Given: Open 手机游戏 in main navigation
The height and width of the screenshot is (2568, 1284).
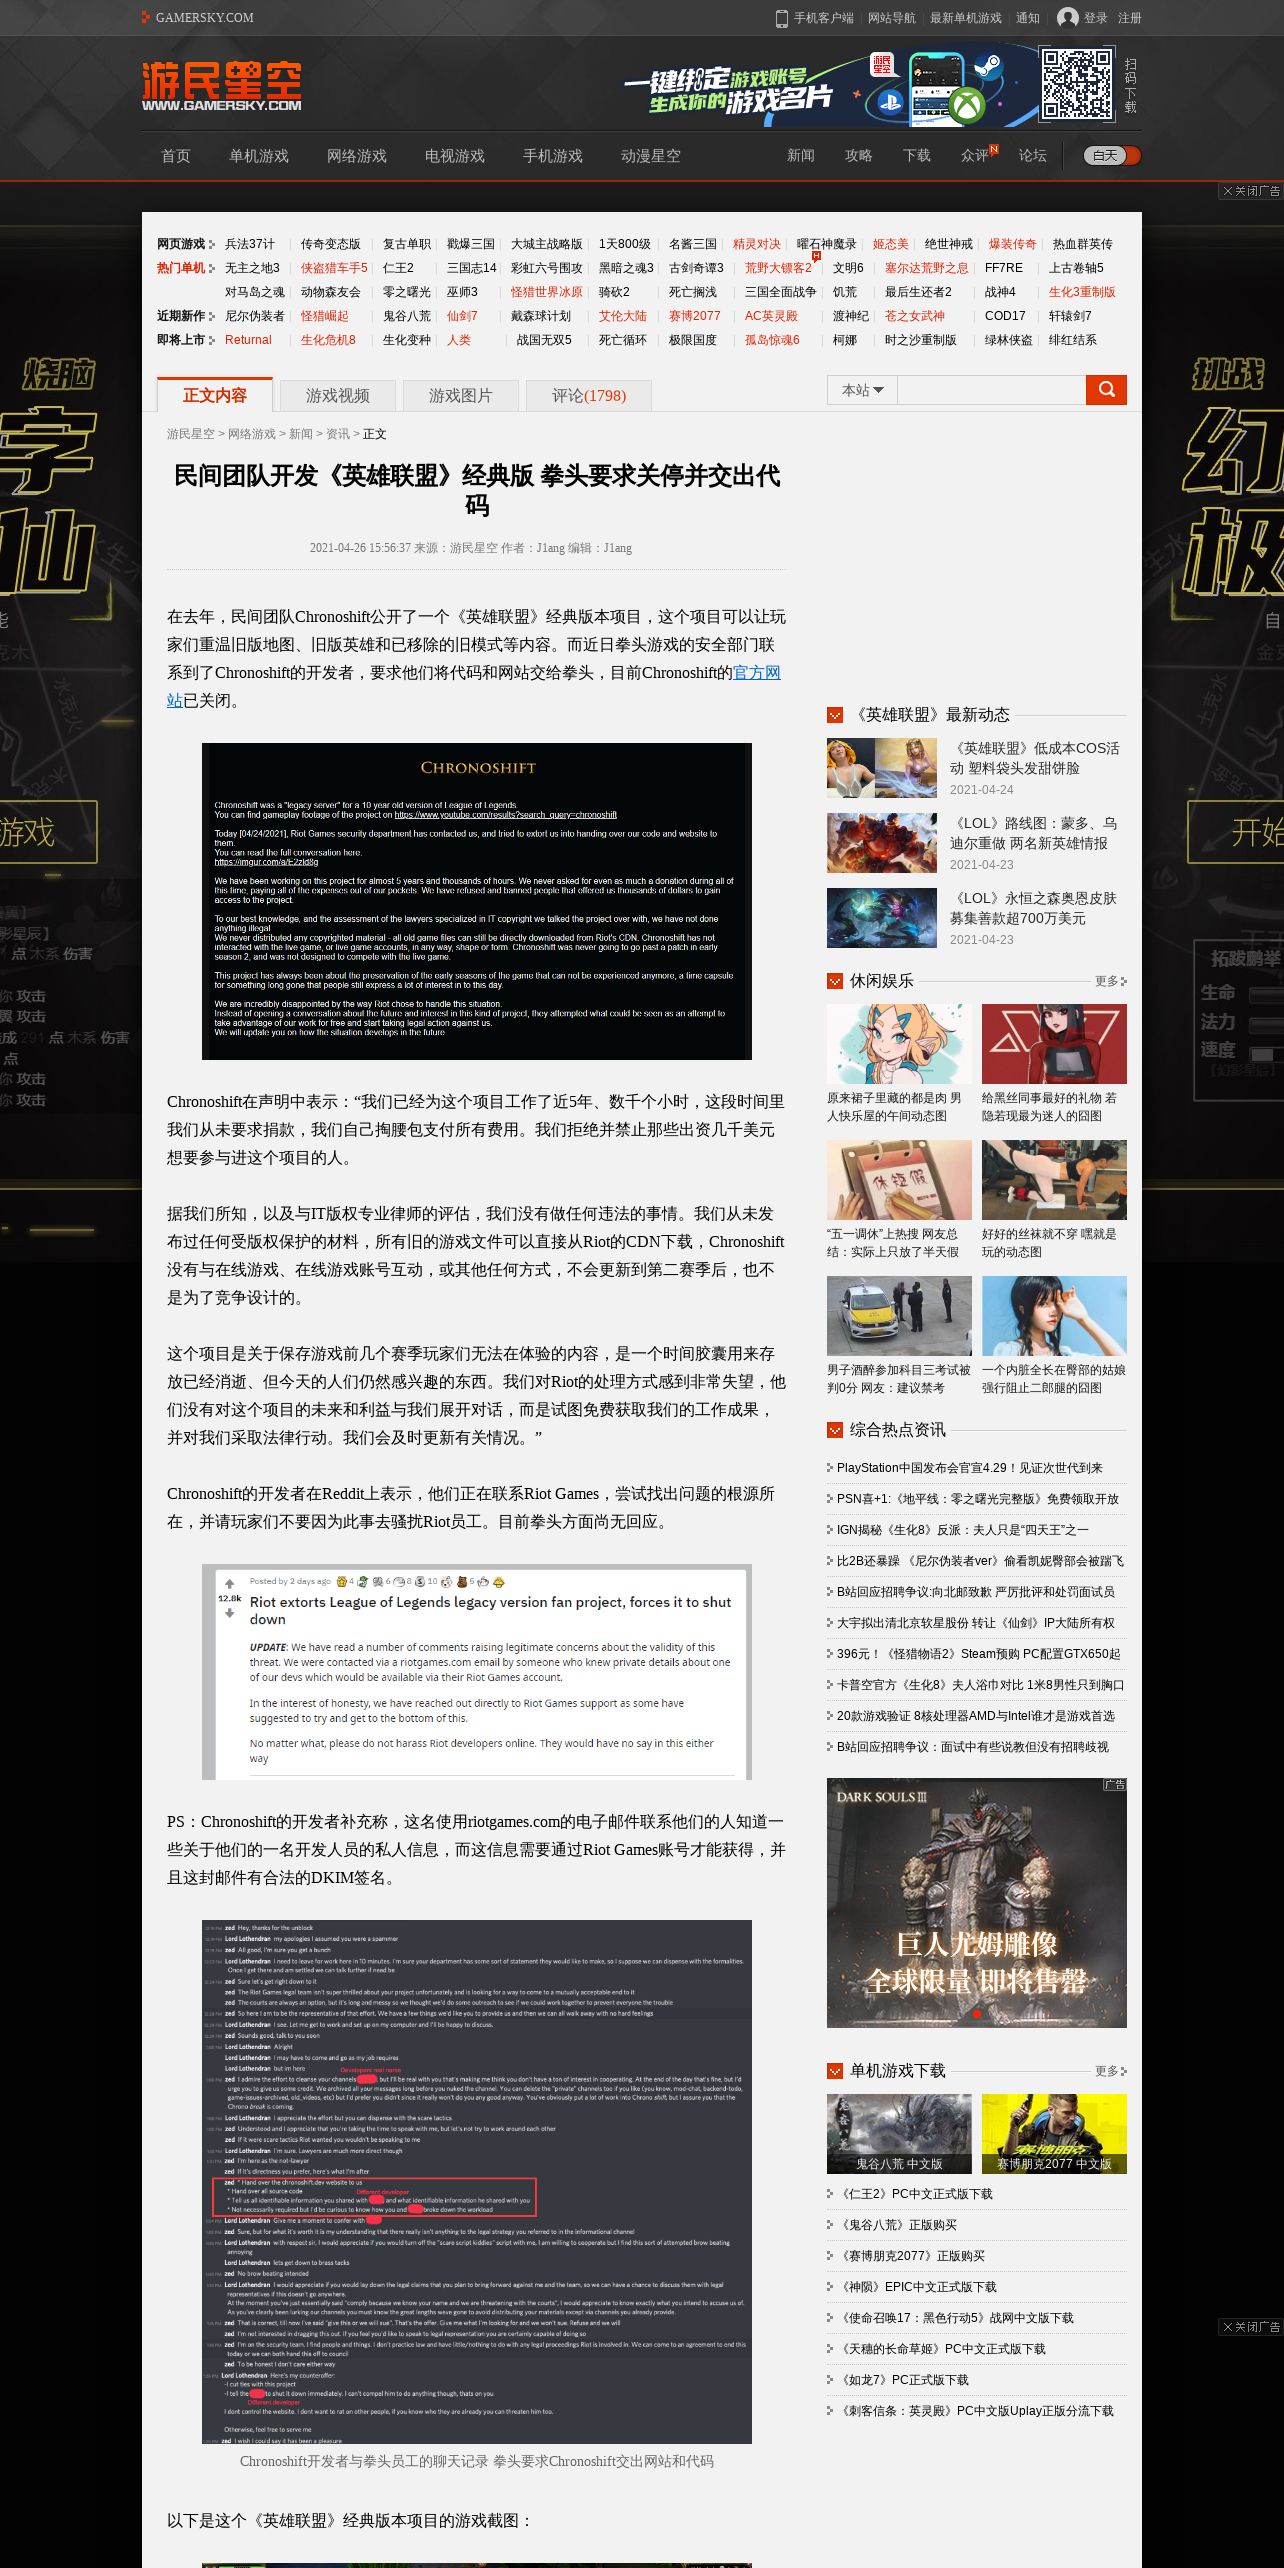Looking at the screenshot, I should coord(553,156).
